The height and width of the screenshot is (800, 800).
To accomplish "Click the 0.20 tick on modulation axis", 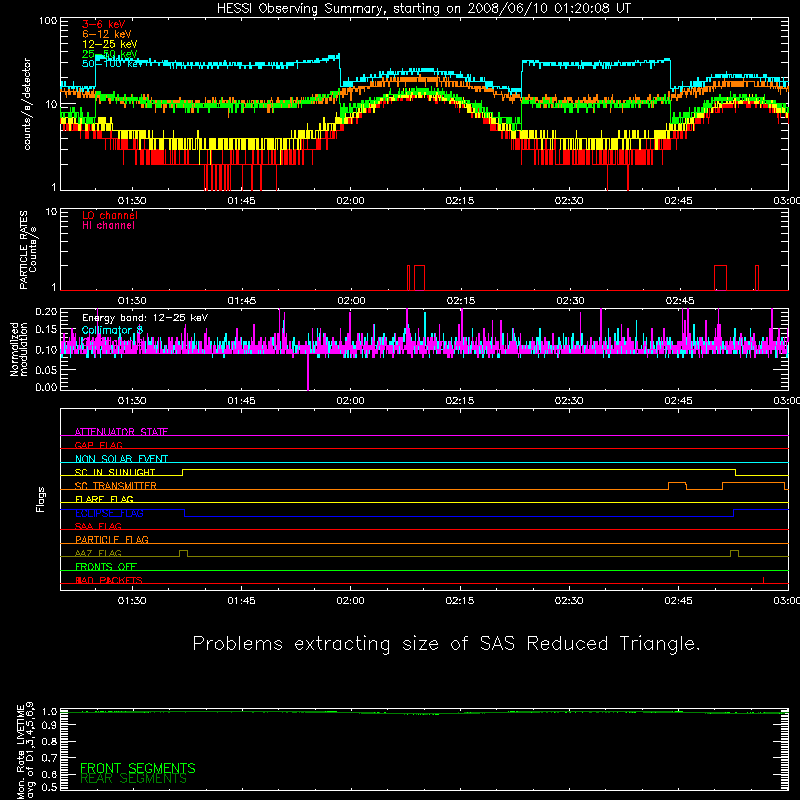I will 46,311.
